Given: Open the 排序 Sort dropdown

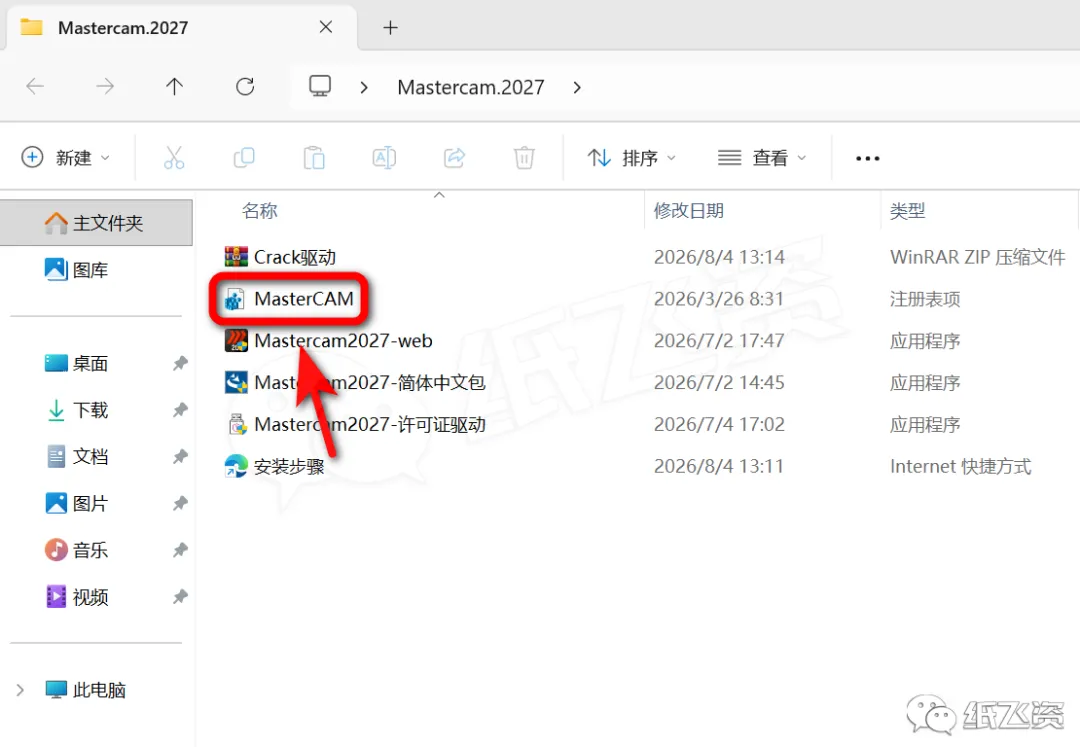Looking at the screenshot, I should tap(632, 158).
